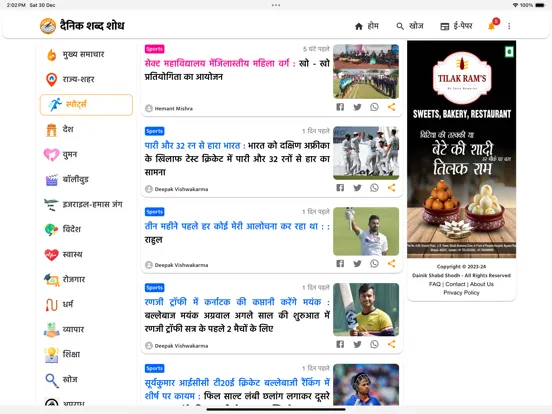Open share options for खो-खो article
Screen dimensions: 552x414
[x=391, y=107]
